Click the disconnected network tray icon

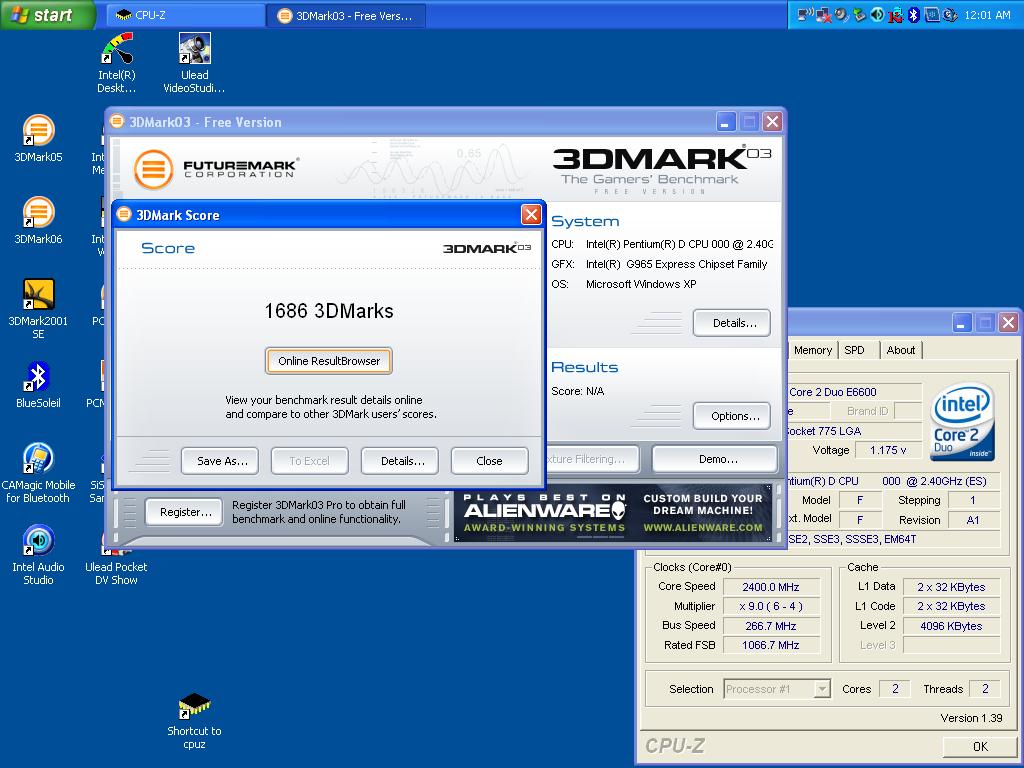[x=824, y=14]
